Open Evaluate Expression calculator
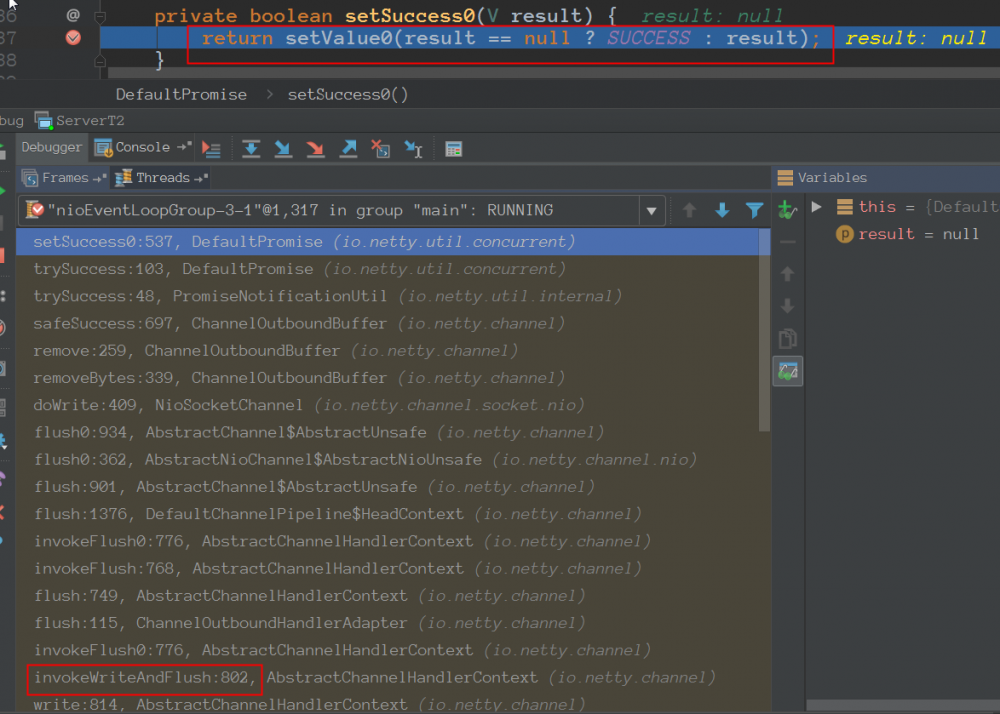This screenshot has height=714, width=1000. coord(454,148)
